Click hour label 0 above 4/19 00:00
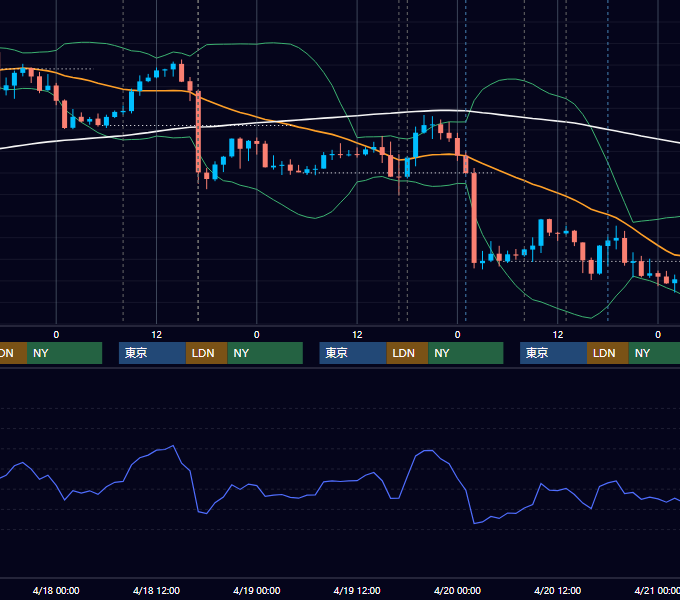The width and height of the screenshot is (680, 600). (x=257, y=335)
